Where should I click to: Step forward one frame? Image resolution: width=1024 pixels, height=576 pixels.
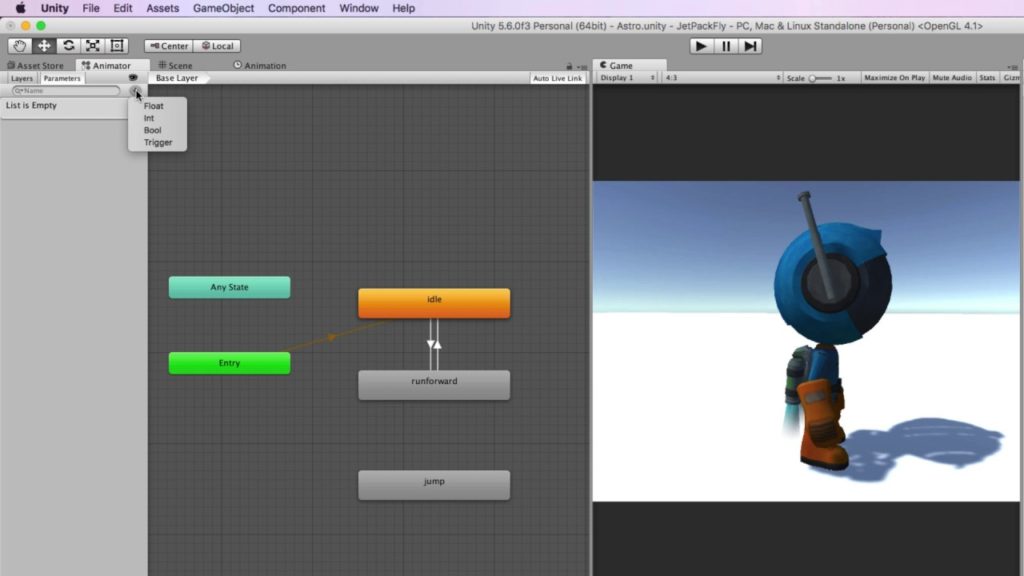[x=750, y=46]
